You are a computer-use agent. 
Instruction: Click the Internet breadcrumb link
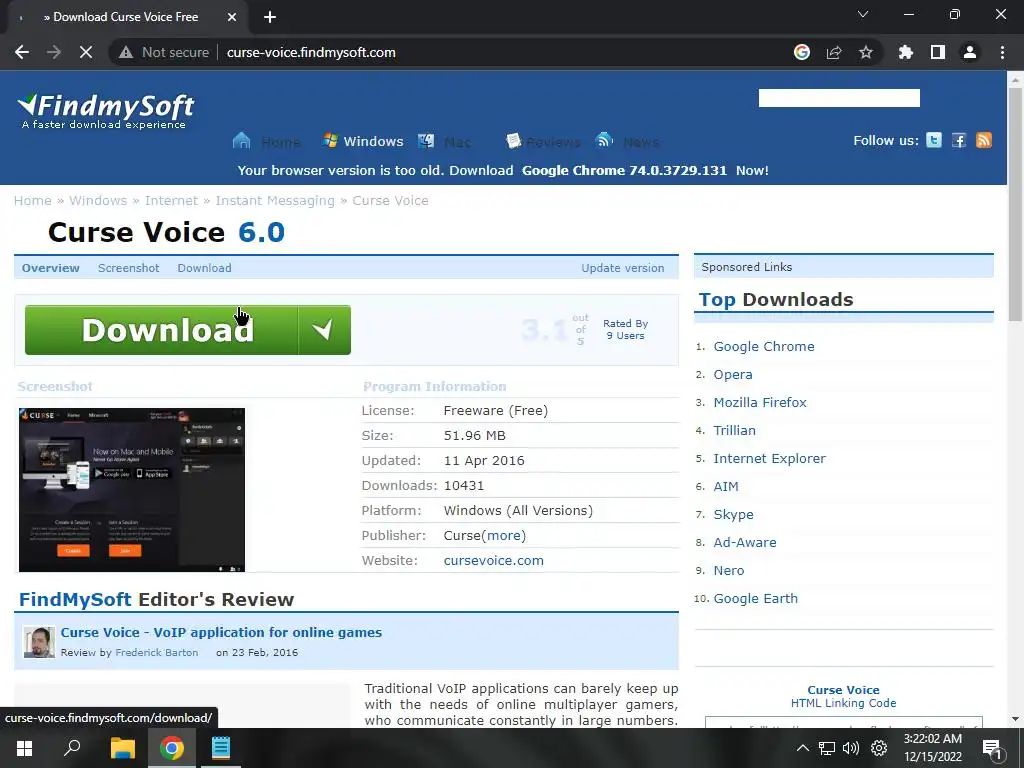(x=171, y=200)
